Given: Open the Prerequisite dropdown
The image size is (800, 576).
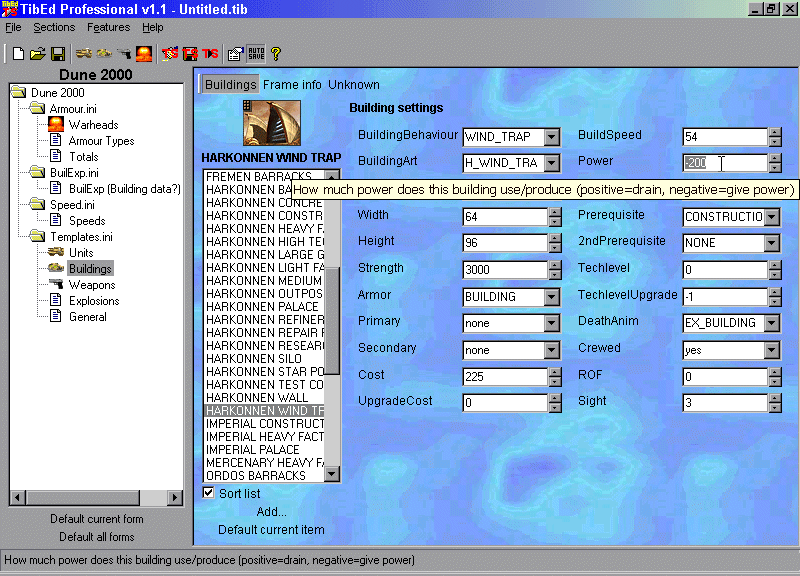Looking at the screenshot, I should 772,217.
